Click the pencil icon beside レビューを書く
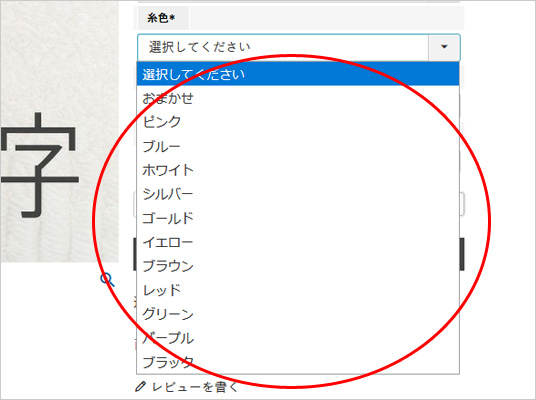536x400 pixels. pos(140,387)
